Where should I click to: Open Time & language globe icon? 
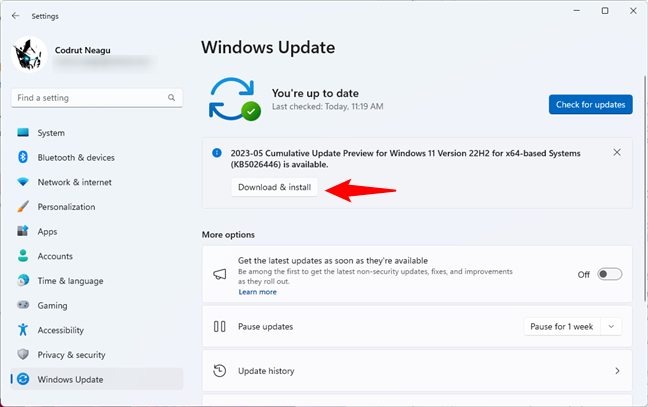[23, 281]
